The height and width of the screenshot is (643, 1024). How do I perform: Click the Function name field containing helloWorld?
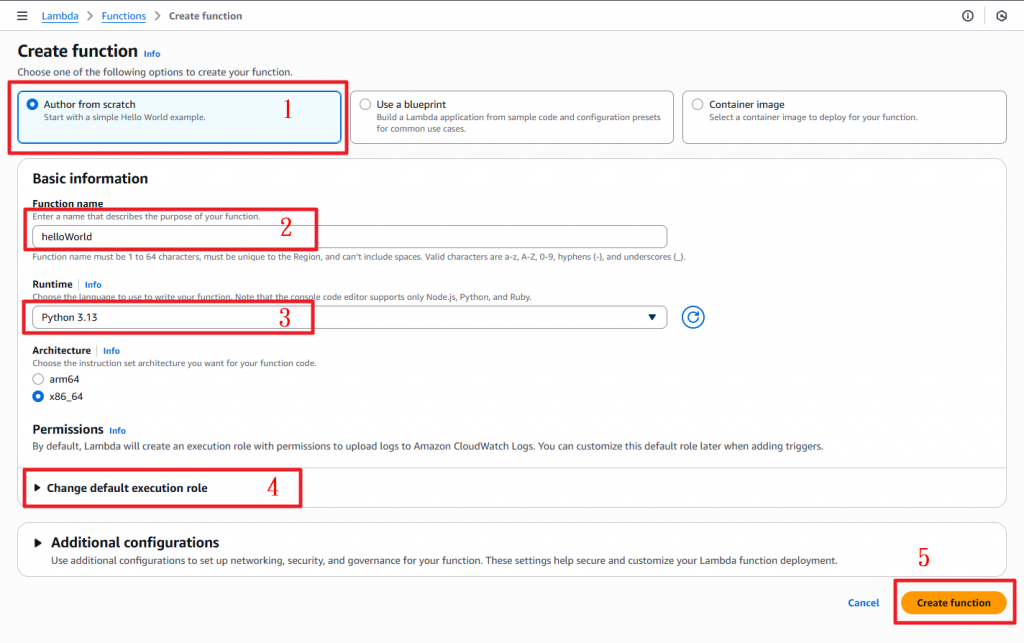pyautogui.click(x=349, y=236)
